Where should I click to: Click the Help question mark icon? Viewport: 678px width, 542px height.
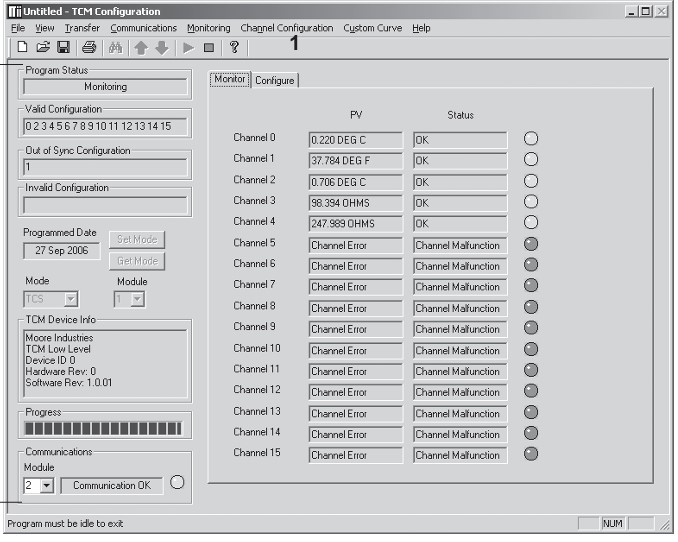tap(234, 47)
